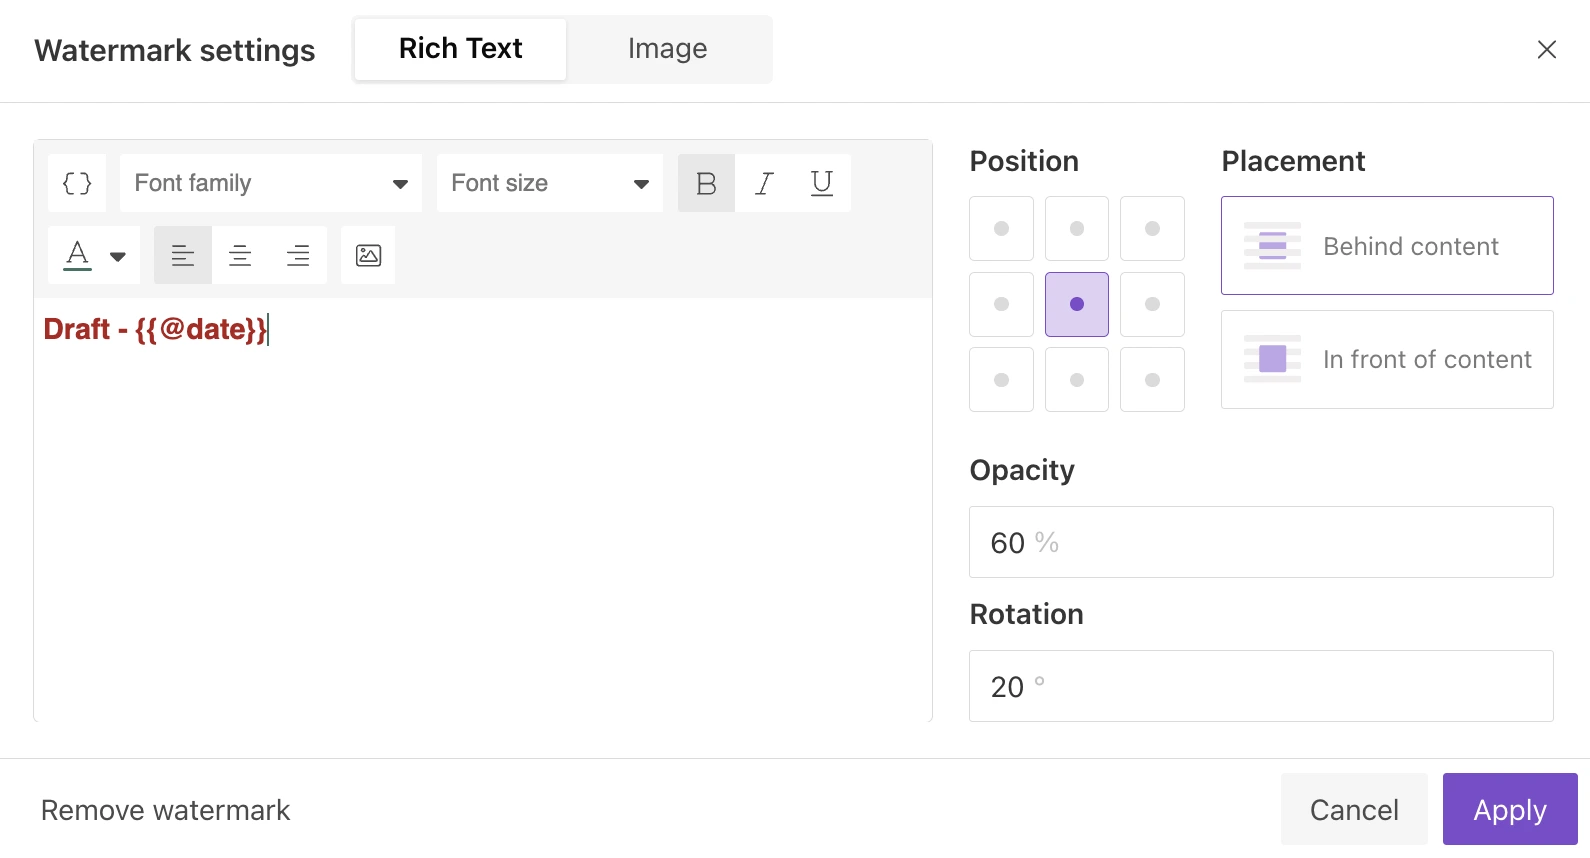The image size is (1590, 858).
Task: Set position to bottom center
Action: point(1077,380)
